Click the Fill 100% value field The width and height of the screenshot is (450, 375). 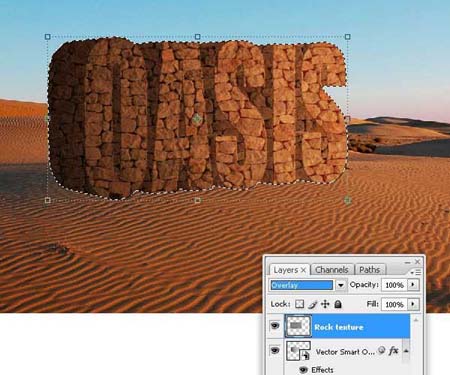pos(394,304)
